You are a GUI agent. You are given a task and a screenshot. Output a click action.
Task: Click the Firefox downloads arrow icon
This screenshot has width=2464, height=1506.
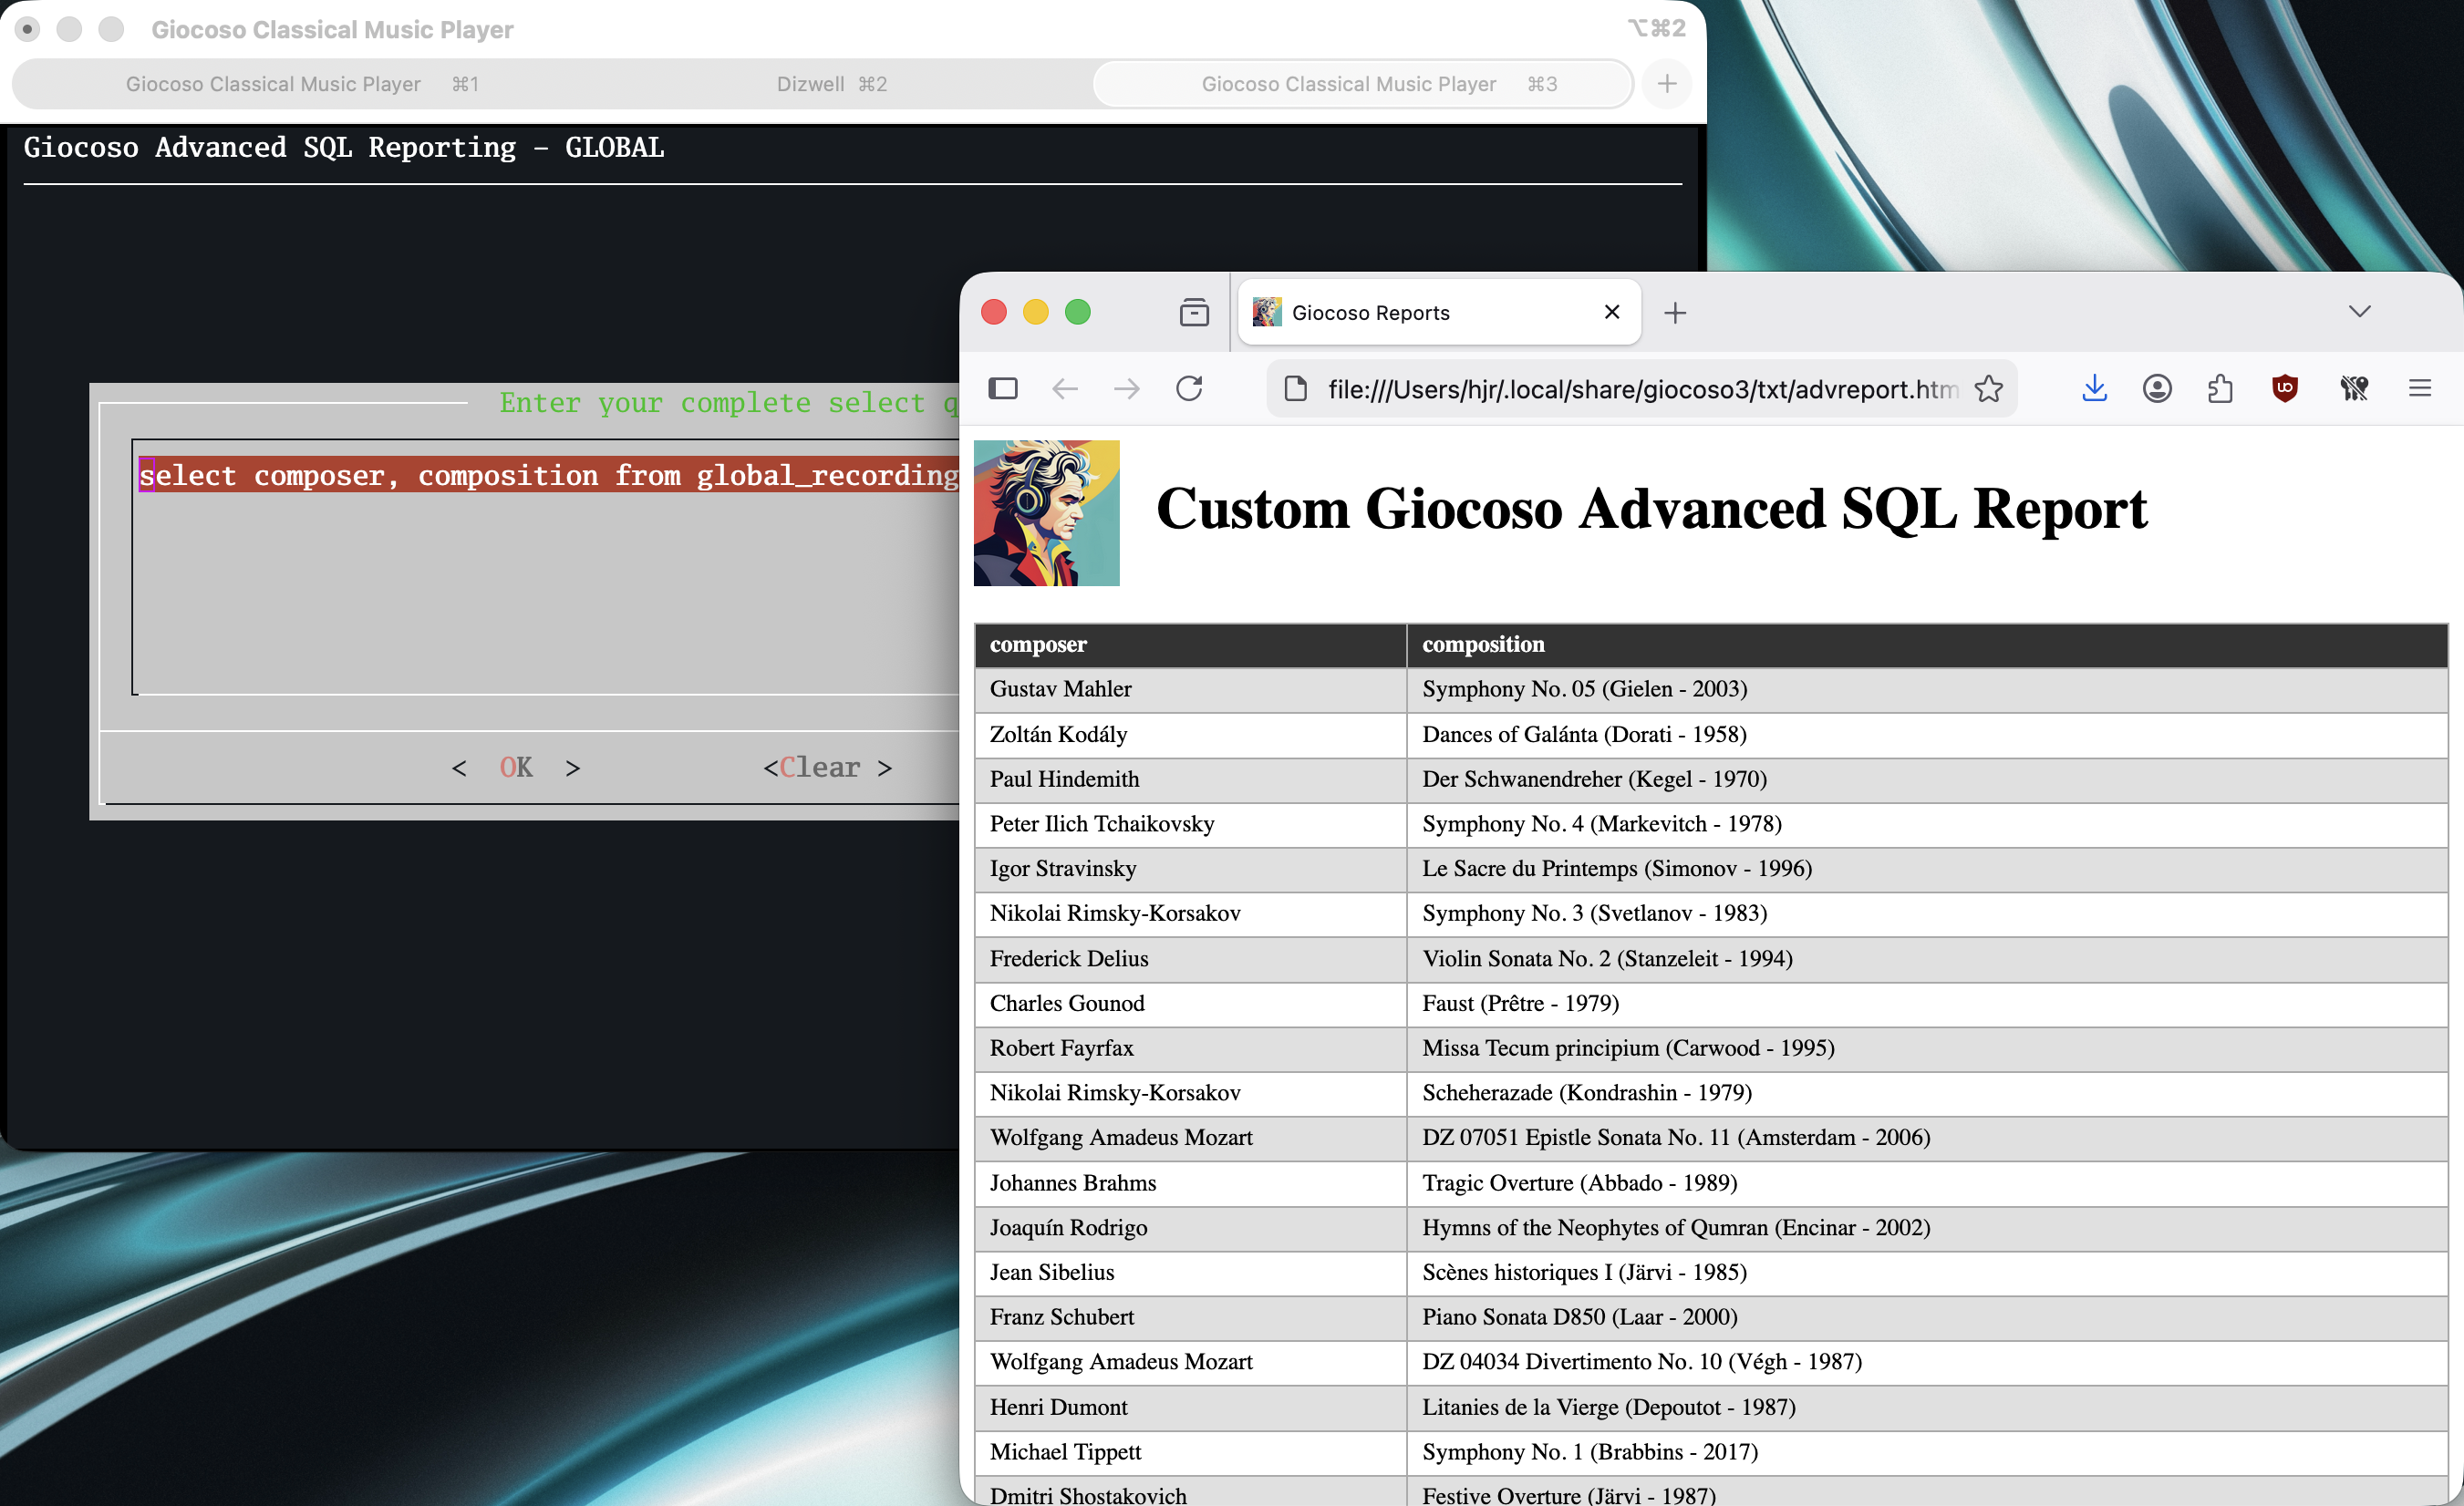pos(2094,388)
